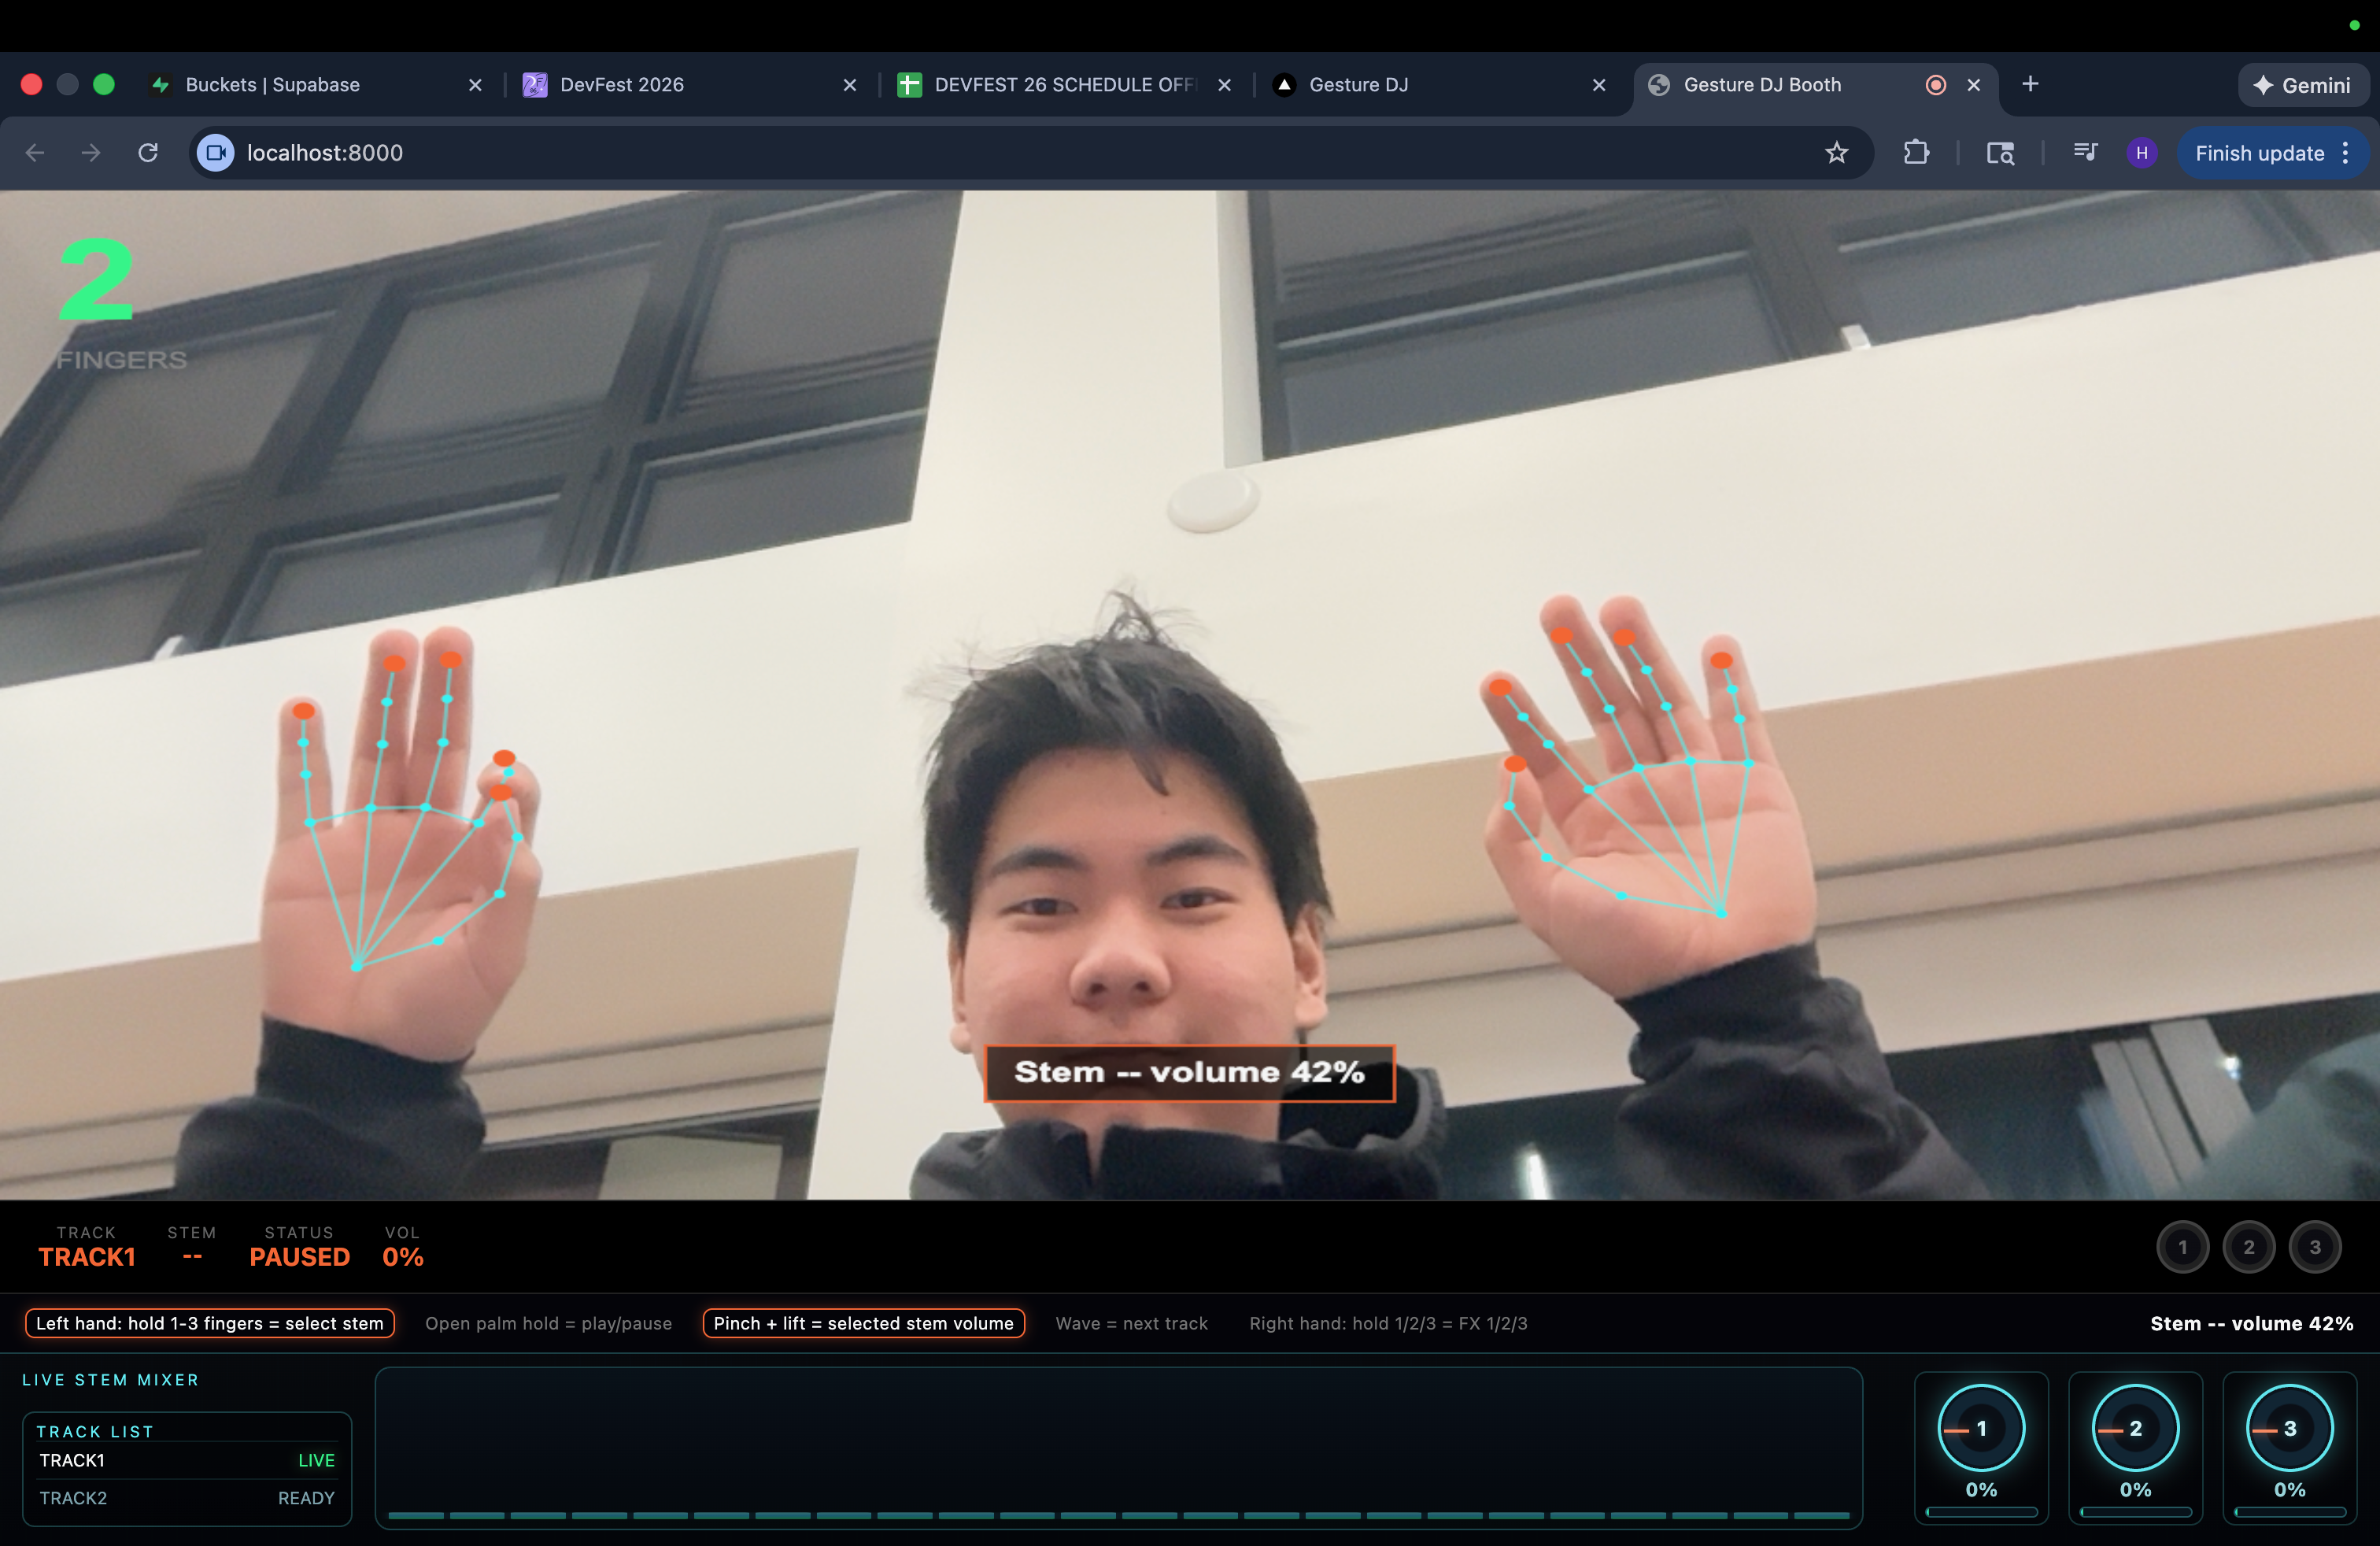Image resolution: width=2380 pixels, height=1546 pixels.
Task: Open the camera site permission icon
Action: pos(216,153)
